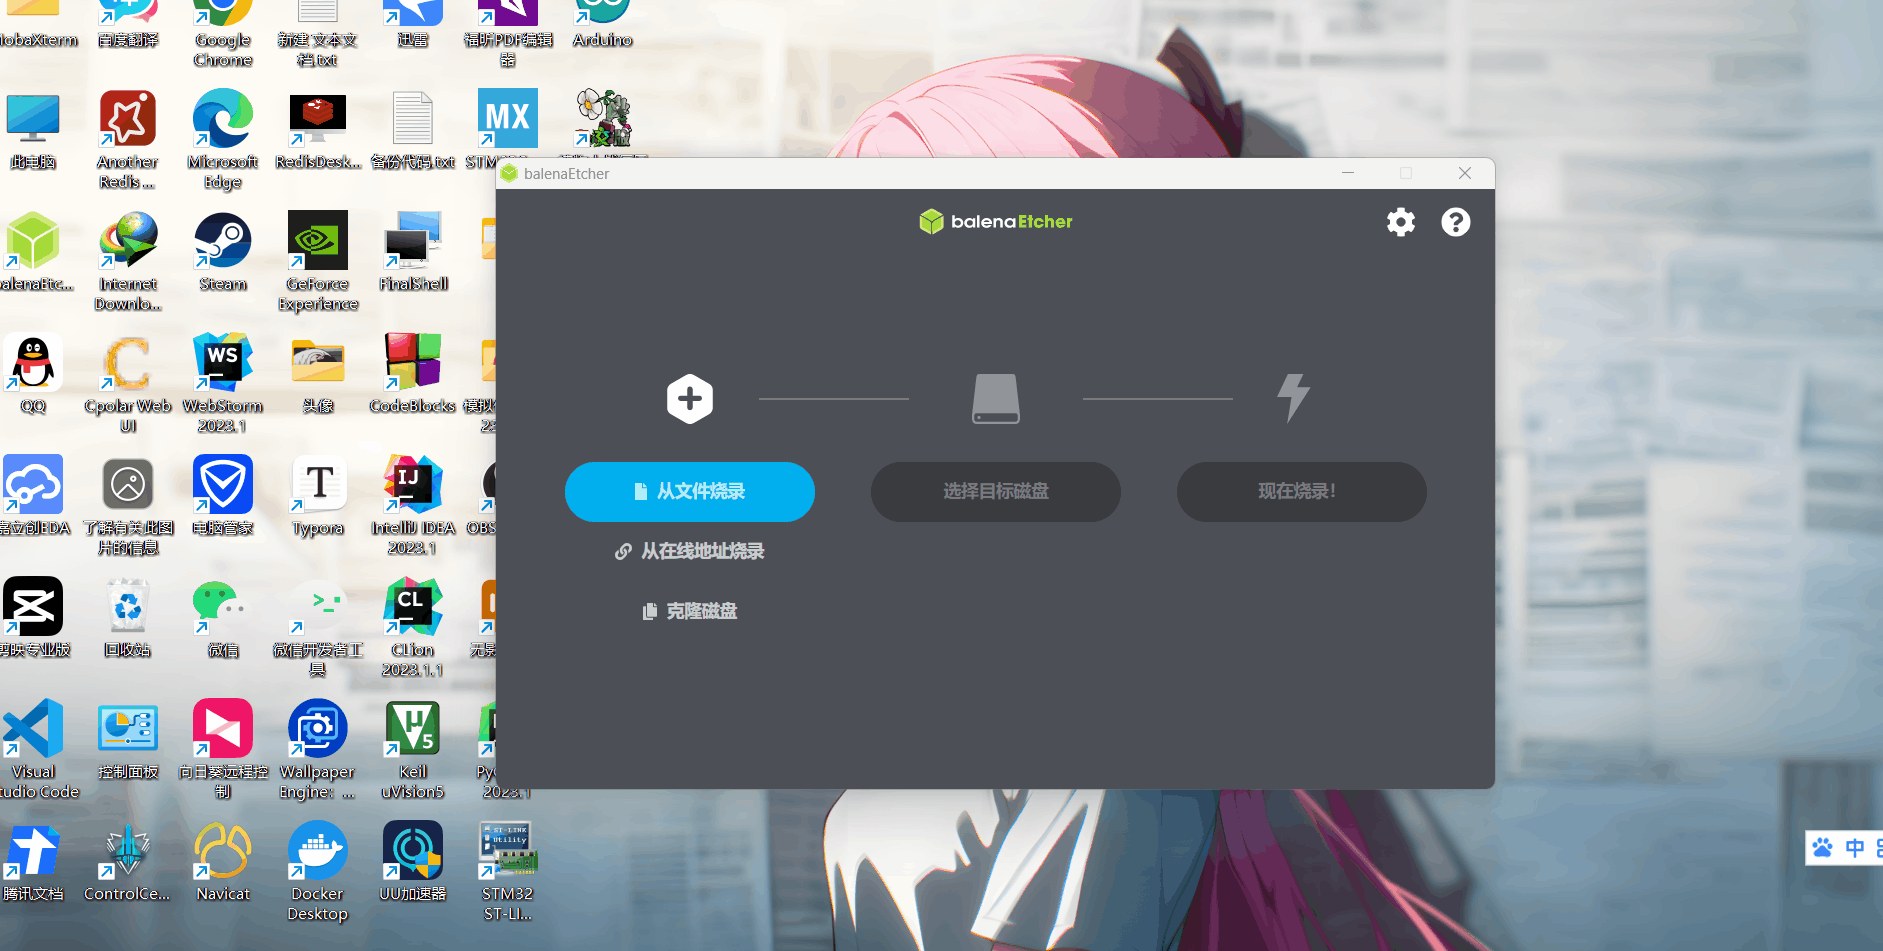Viewport: 1883px width, 951px height.
Task: Click 从文件烧录 flash from file button
Action: tap(690, 492)
